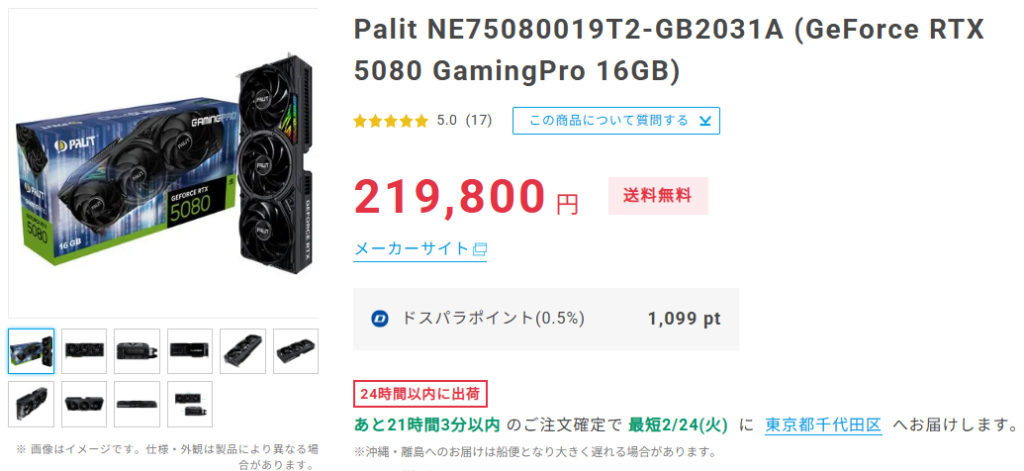The height and width of the screenshot is (471, 1024).
Task: Change the delivery area 東京都千代田区
Action: click(x=824, y=425)
